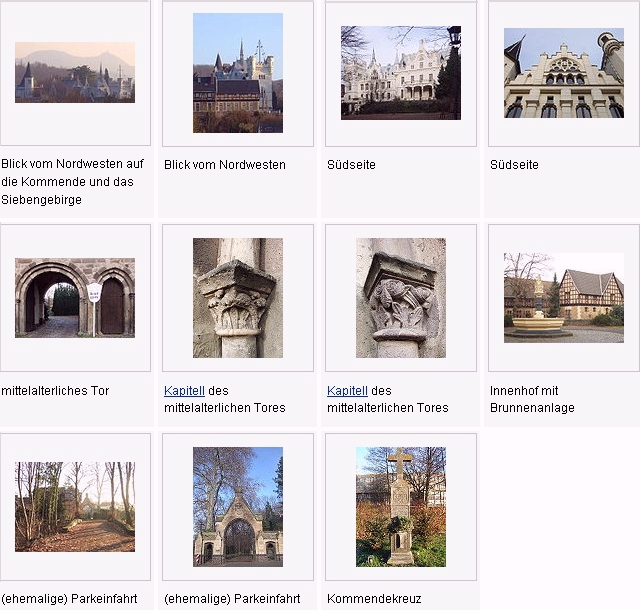Open Südseite close-up facade gable photo
Screen dimensions: 640x610
[563, 73]
